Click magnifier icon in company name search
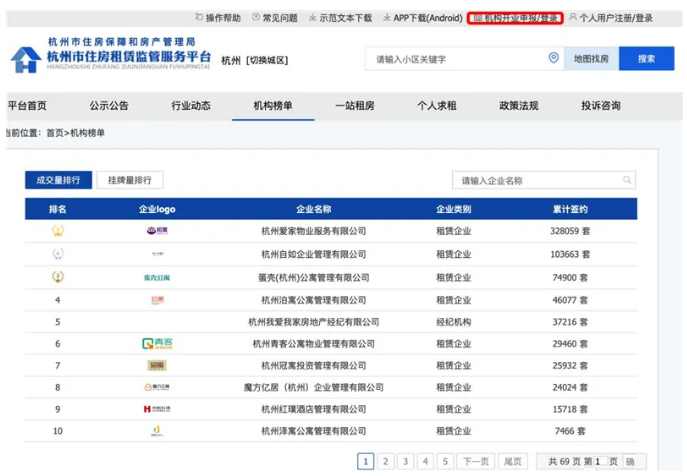 coord(627,181)
